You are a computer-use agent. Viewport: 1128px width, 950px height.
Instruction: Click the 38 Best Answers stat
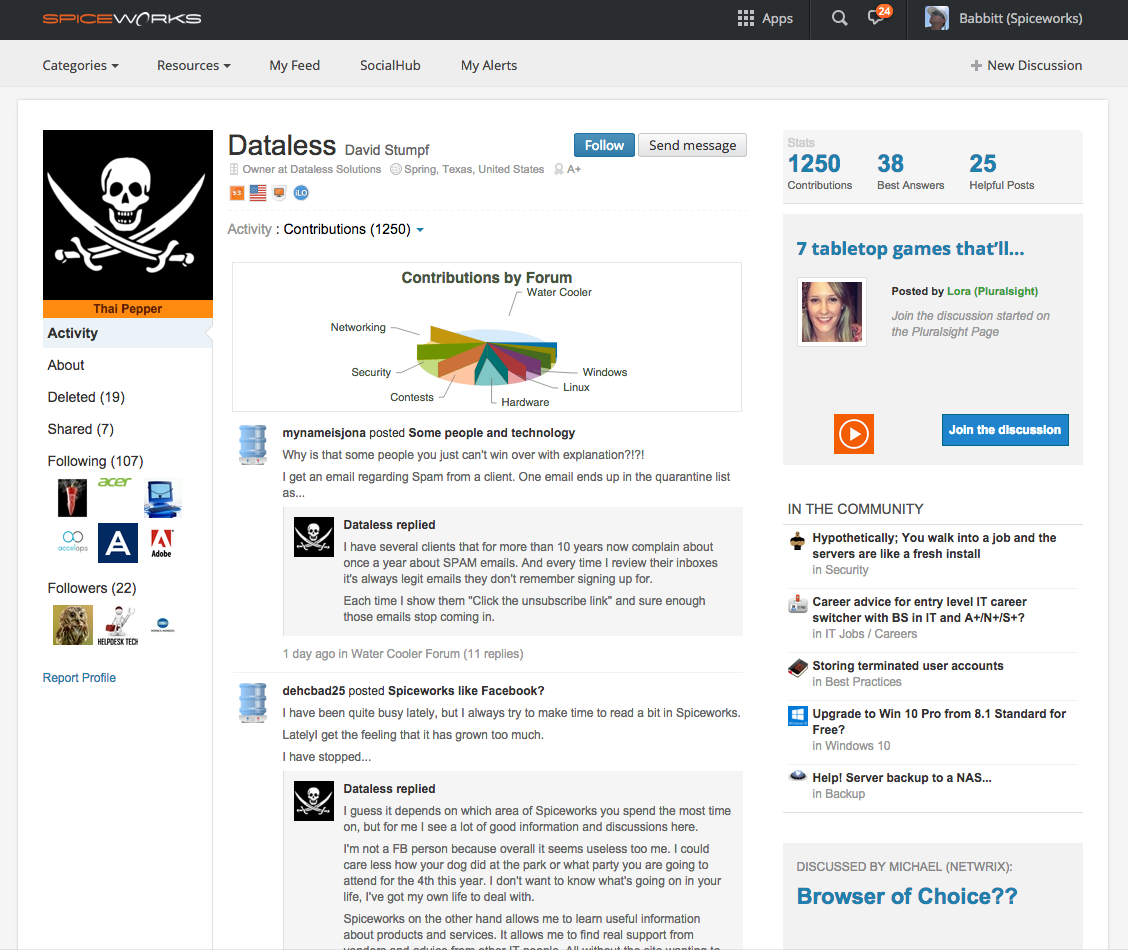pyautogui.click(x=911, y=171)
